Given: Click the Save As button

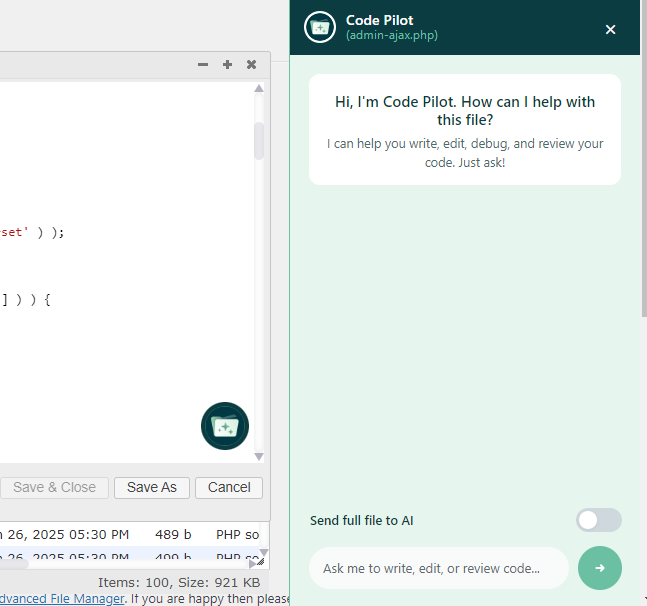Looking at the screenshot, I should coord(151,488).
